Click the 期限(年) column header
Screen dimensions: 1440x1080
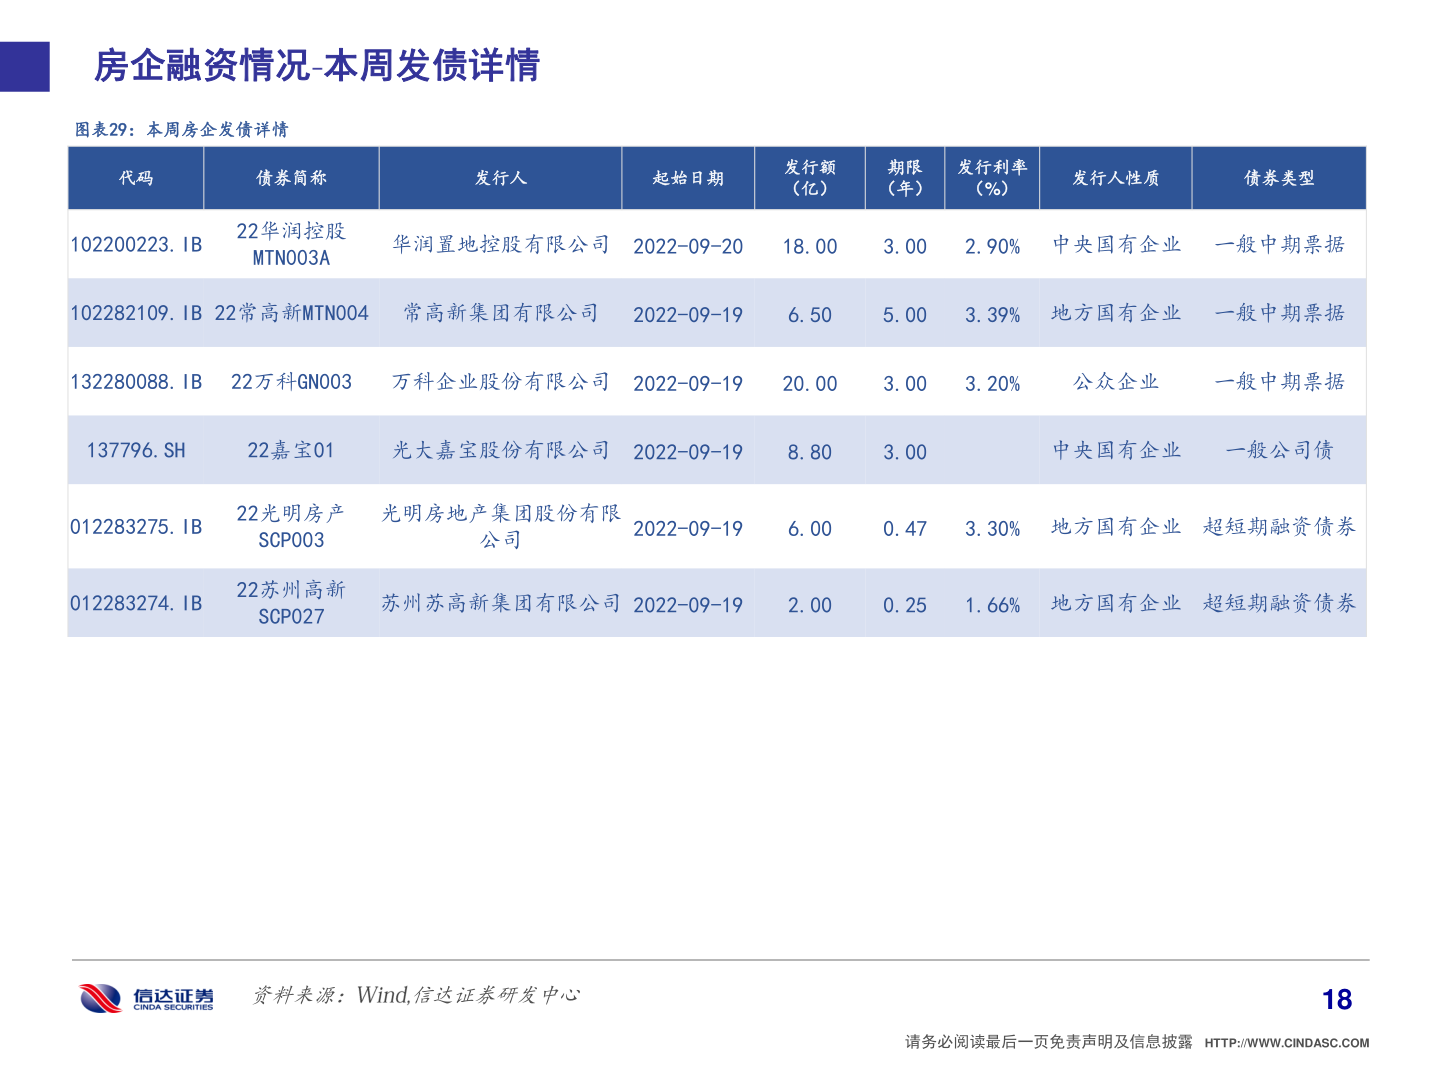coord(904,178)
